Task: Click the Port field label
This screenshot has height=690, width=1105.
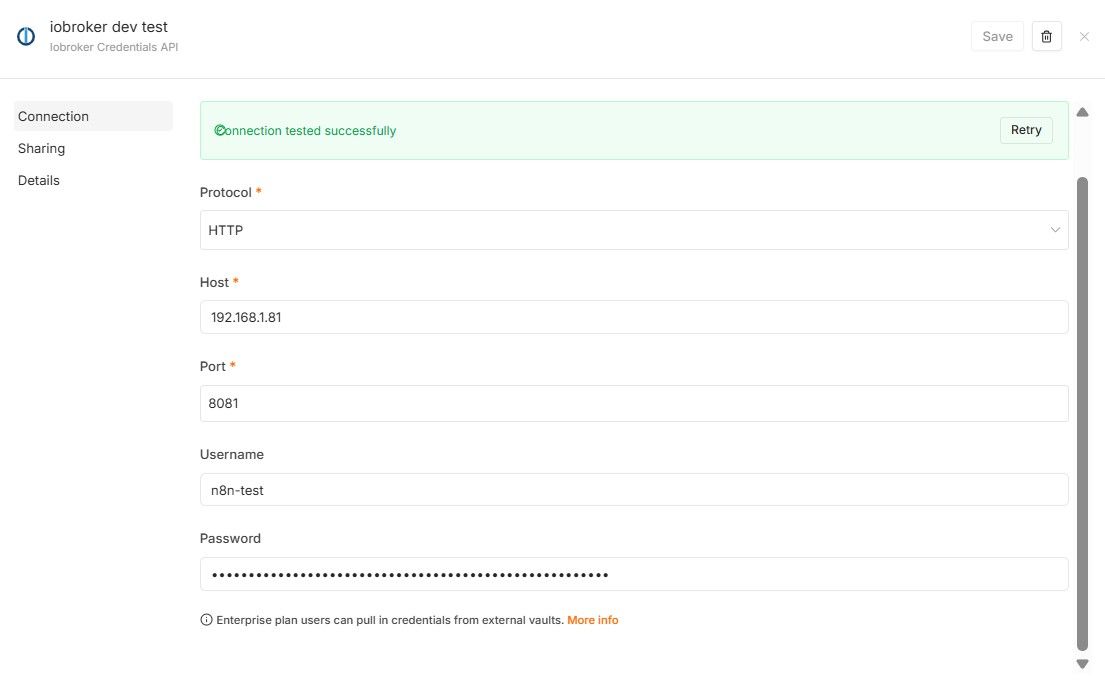Action: tap(213, 366)
